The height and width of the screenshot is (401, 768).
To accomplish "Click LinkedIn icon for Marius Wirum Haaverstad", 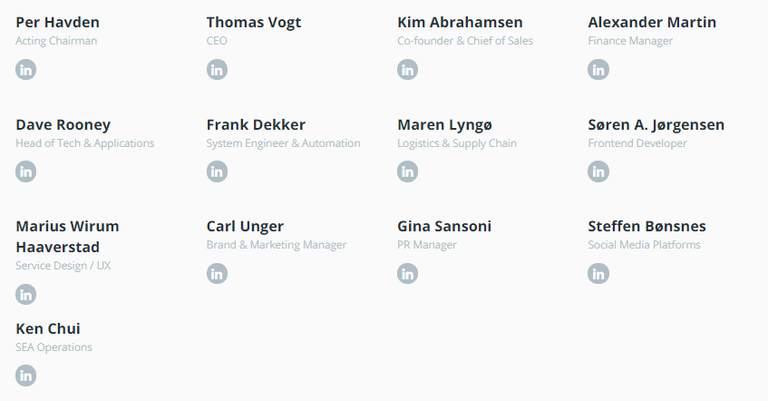I will (26, 294).
